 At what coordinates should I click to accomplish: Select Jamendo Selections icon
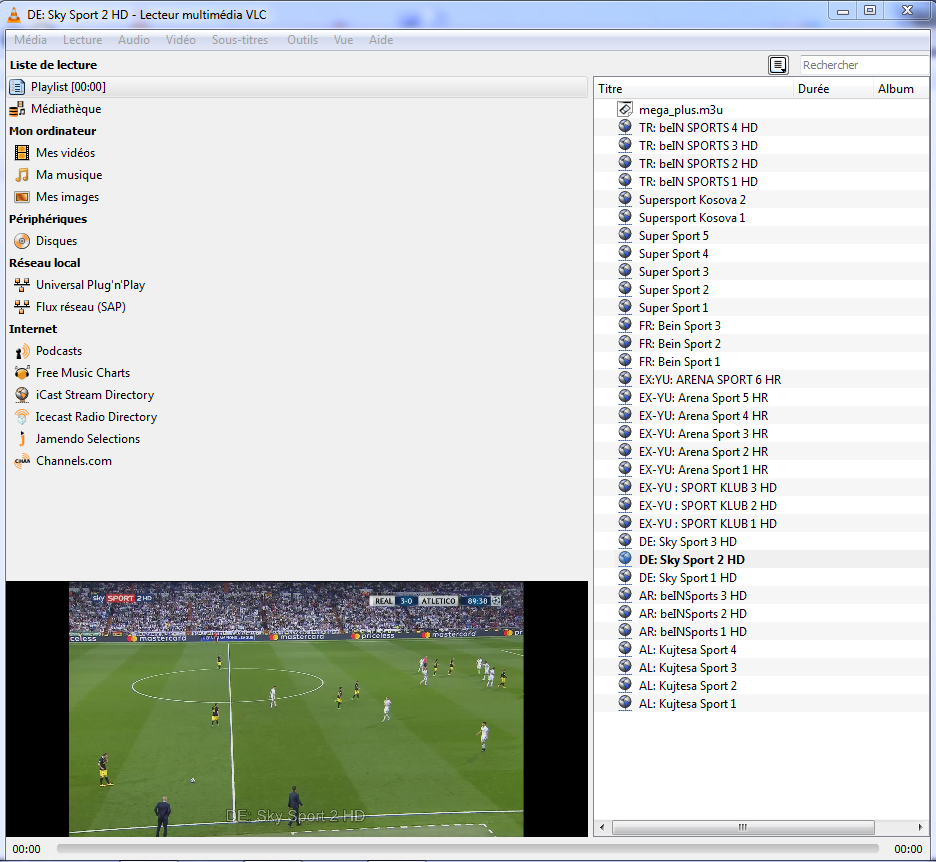click(22, 439)
